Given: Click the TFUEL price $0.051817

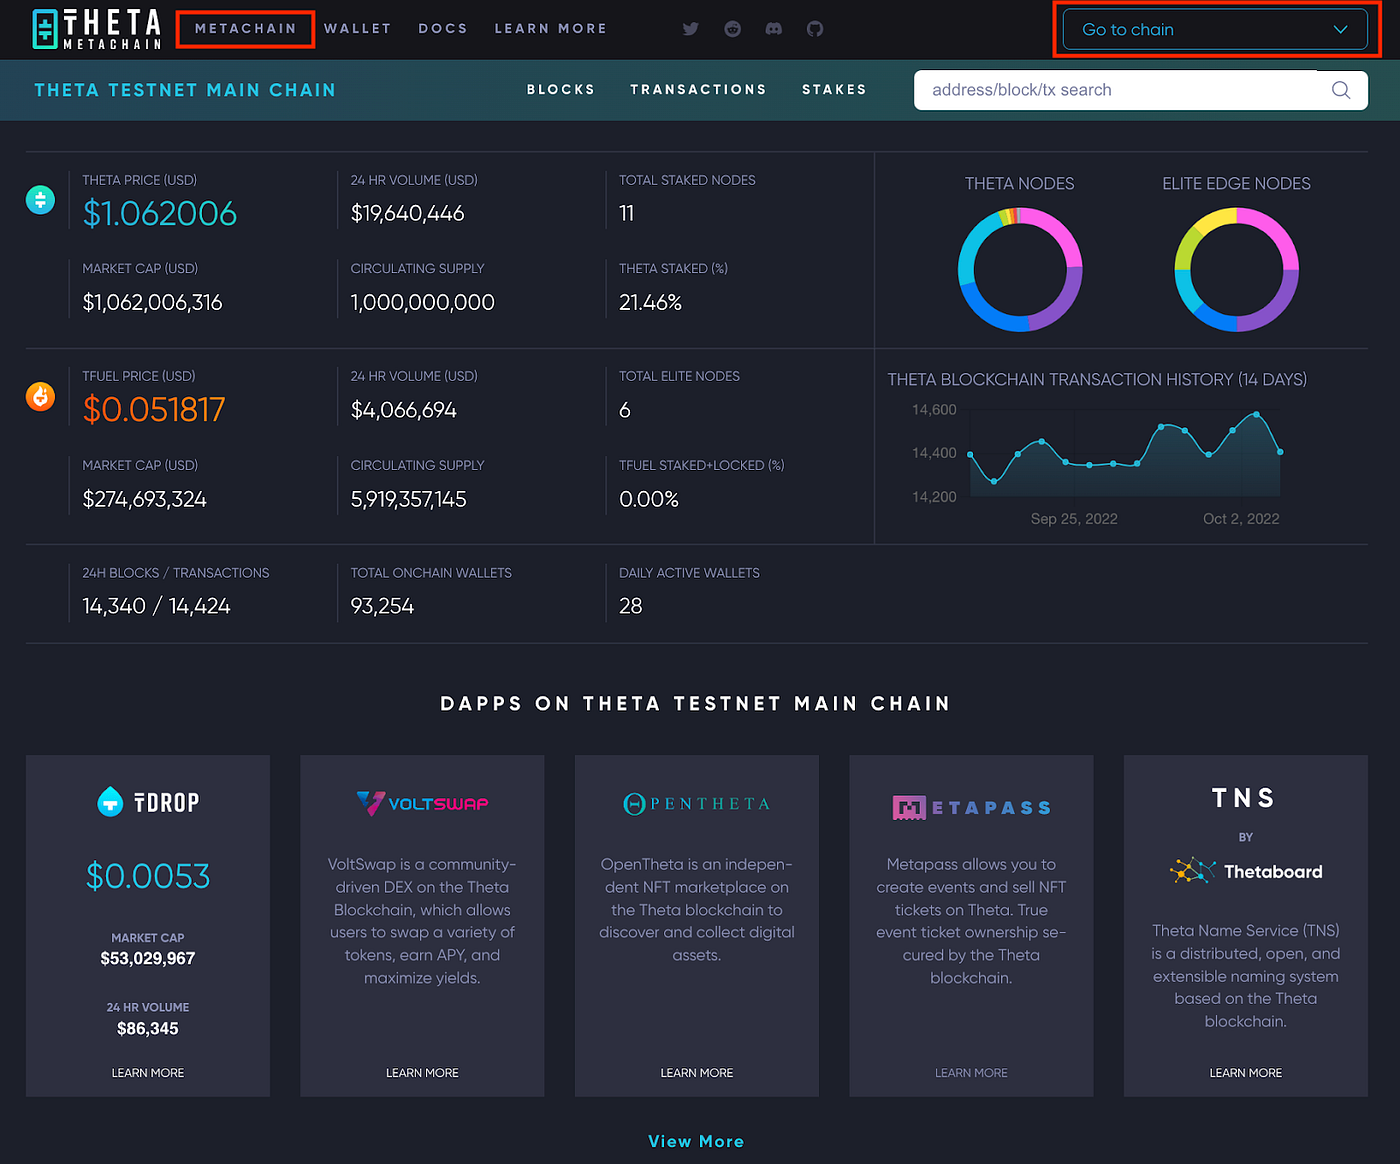Looking at the screenshot, I should tap(154, 409).
